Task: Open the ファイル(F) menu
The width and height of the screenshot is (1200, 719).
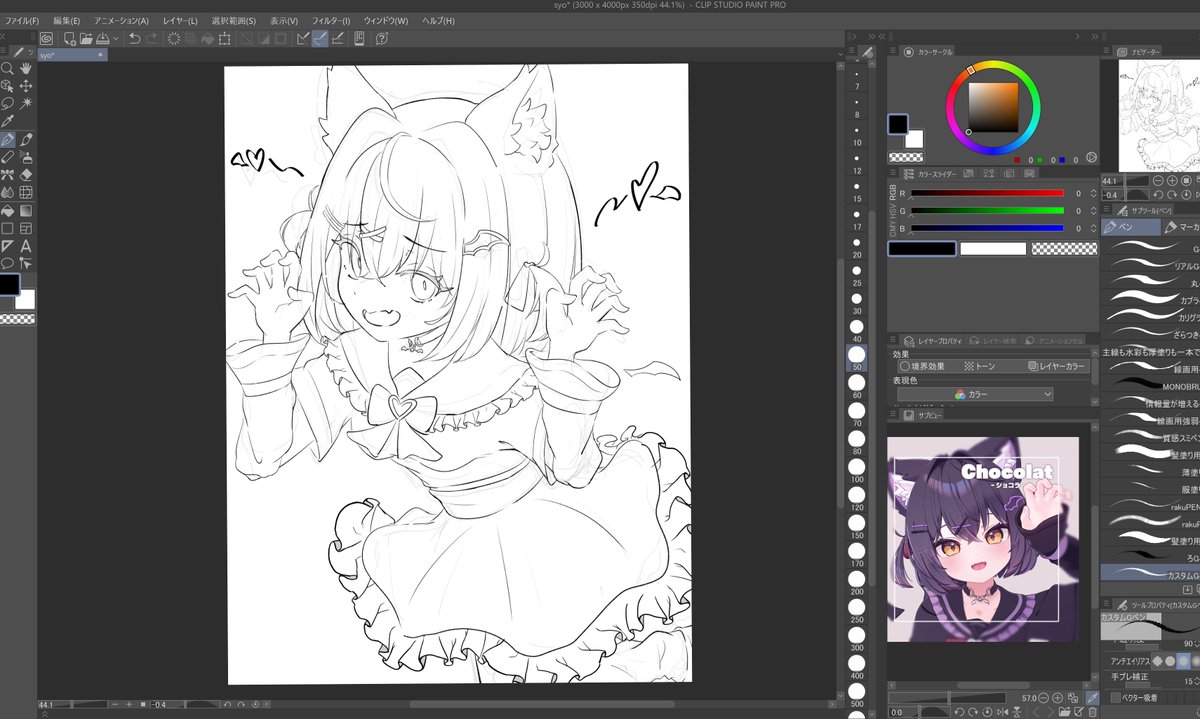Action: 22,21
